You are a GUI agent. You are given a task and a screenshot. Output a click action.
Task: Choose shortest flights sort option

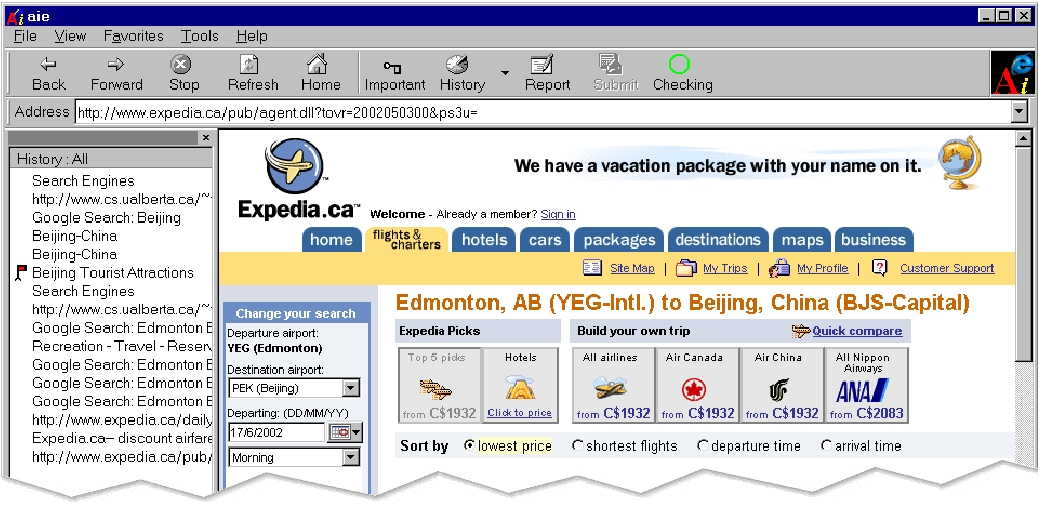click(578, 446)
